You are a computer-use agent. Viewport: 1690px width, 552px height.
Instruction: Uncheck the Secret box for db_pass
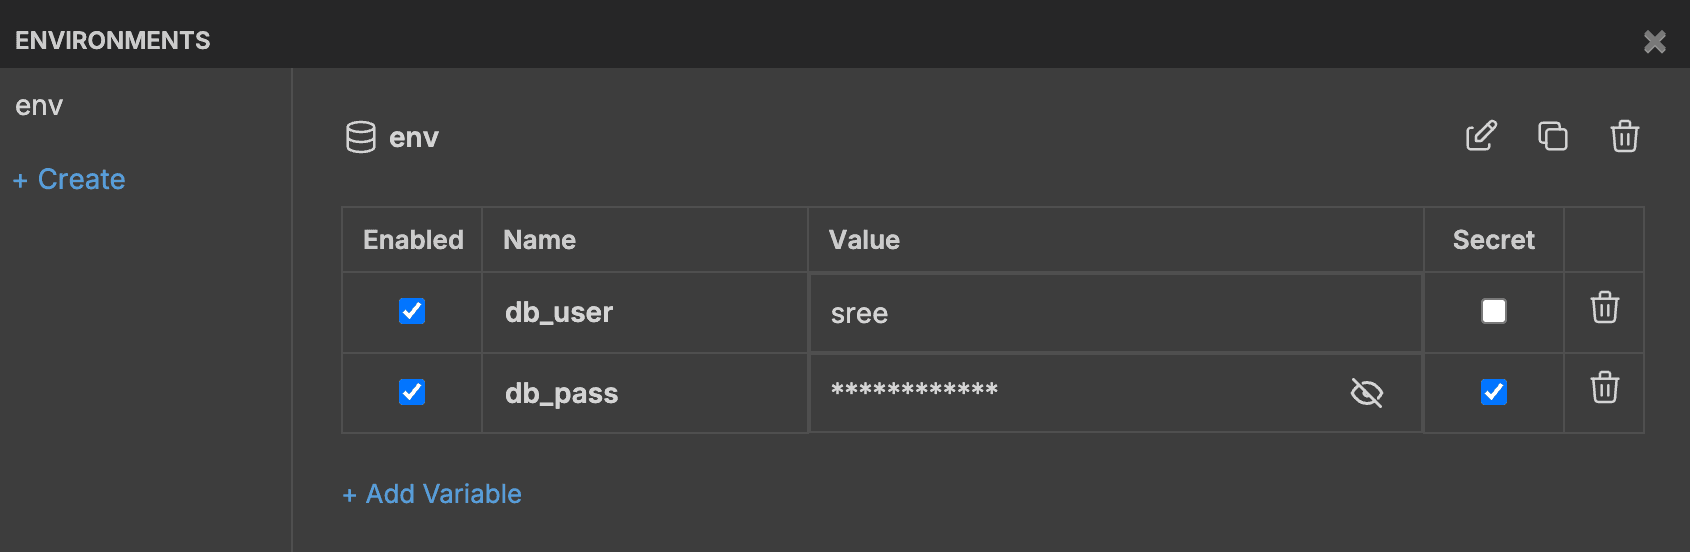point(1494,392)
